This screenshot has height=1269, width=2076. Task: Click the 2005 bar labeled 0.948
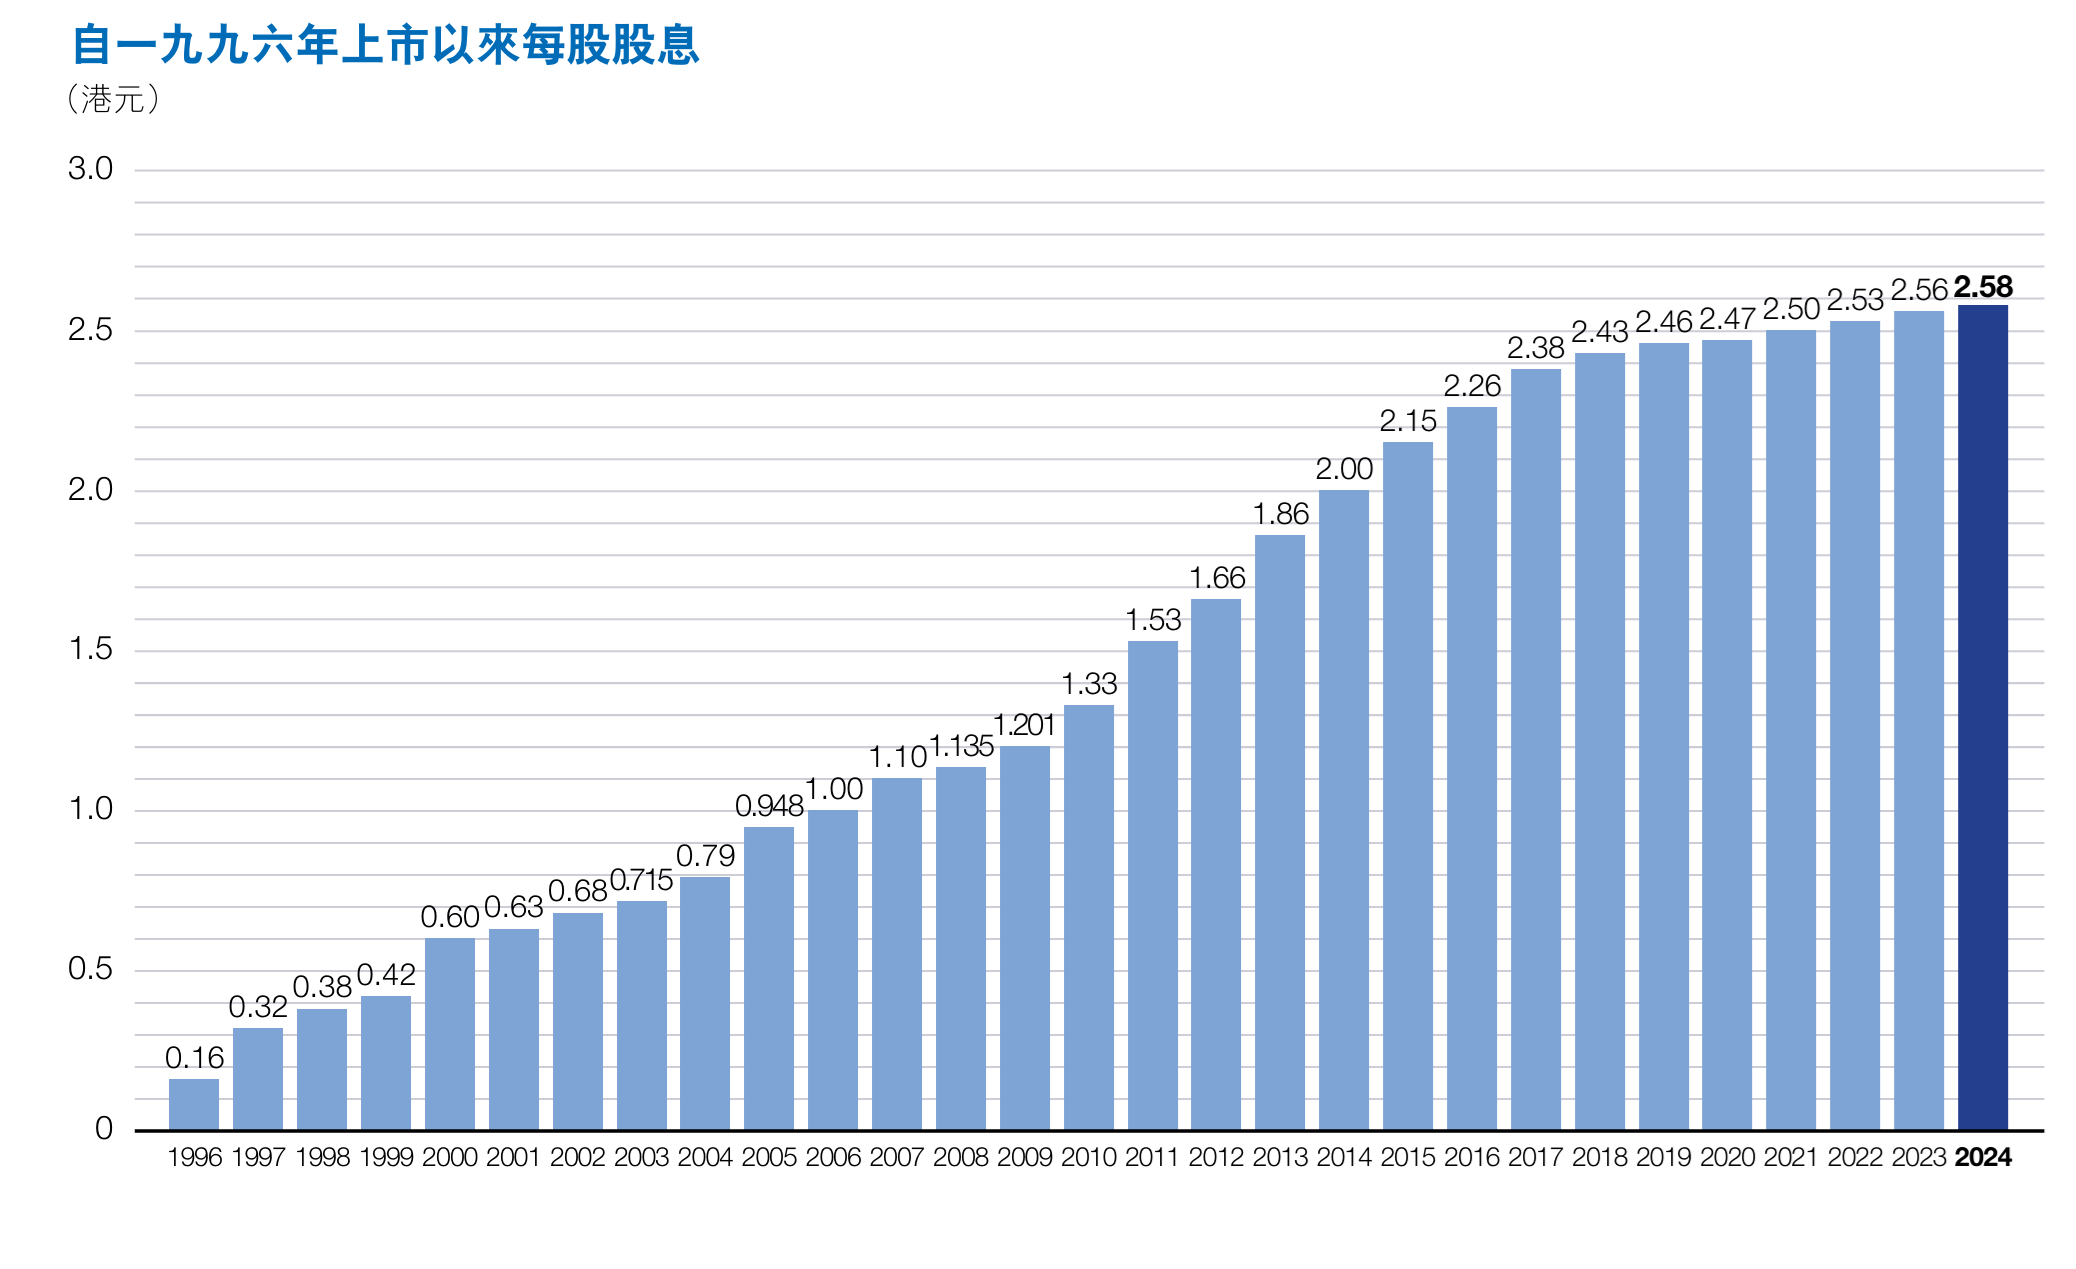pos(769,978)
